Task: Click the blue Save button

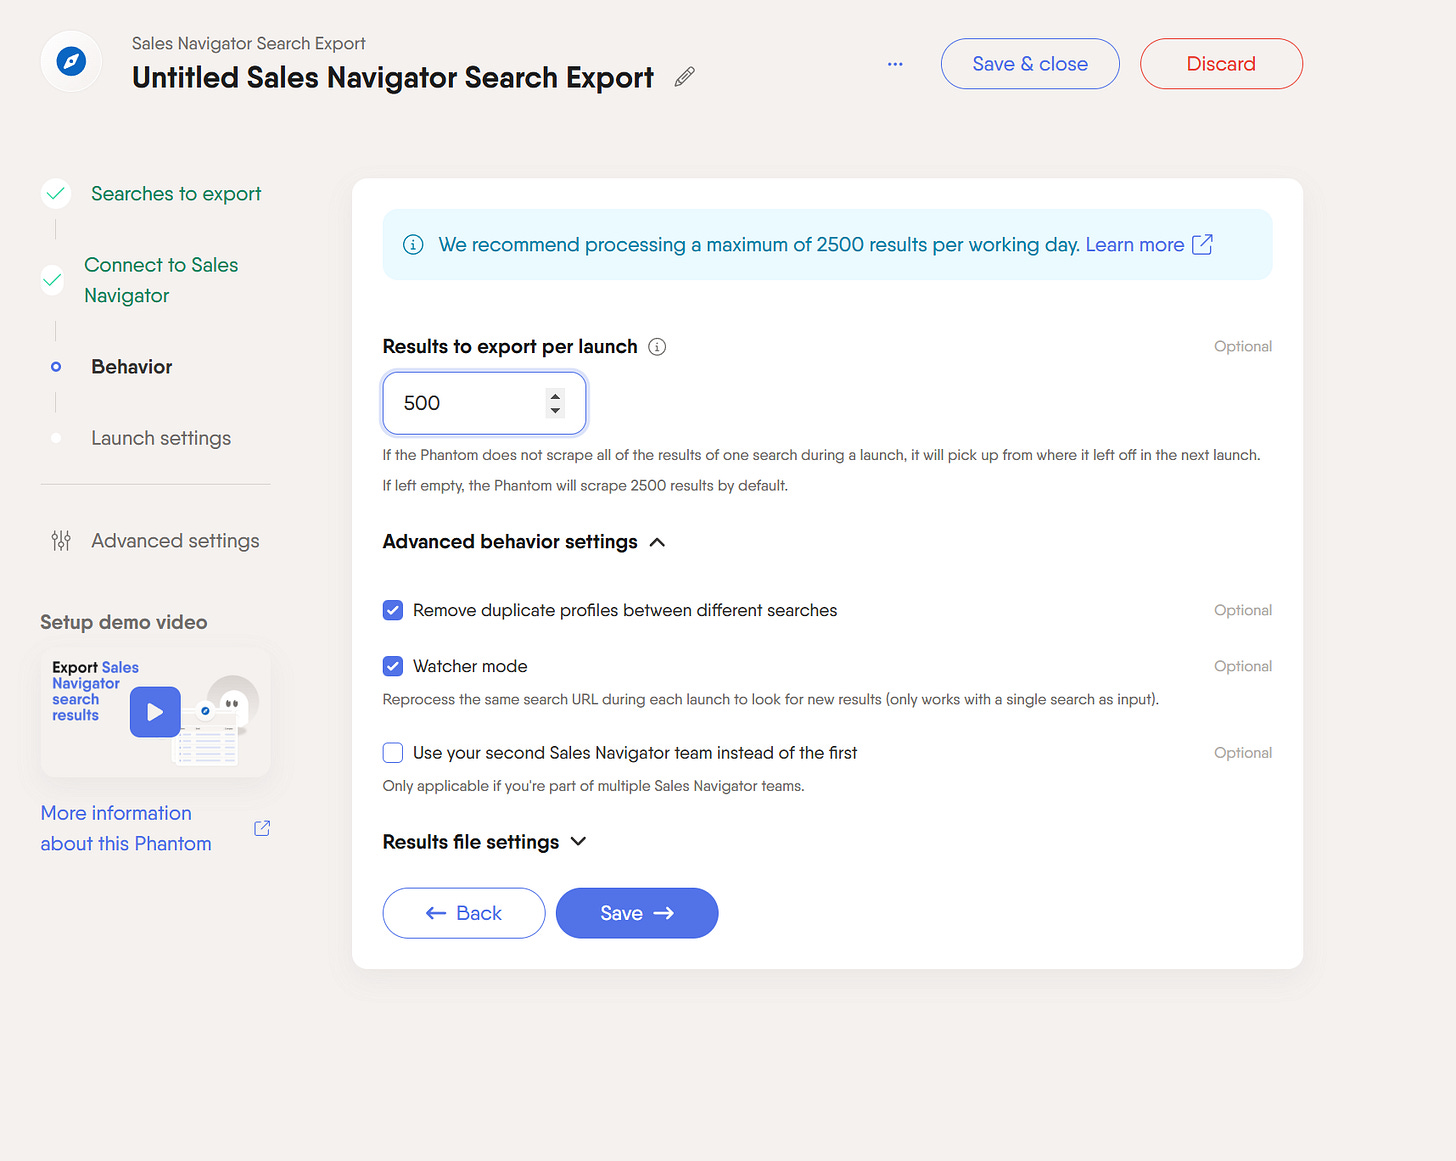Action: pos(637,913)
